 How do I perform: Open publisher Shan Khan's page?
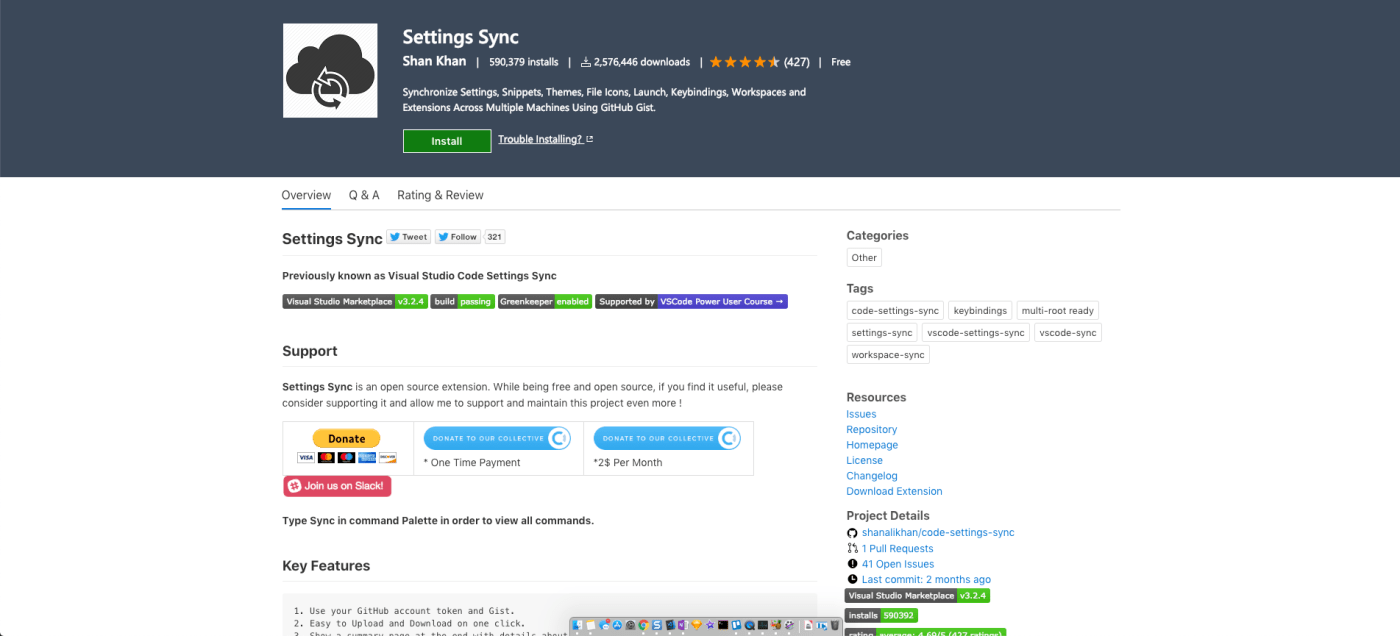434,61
